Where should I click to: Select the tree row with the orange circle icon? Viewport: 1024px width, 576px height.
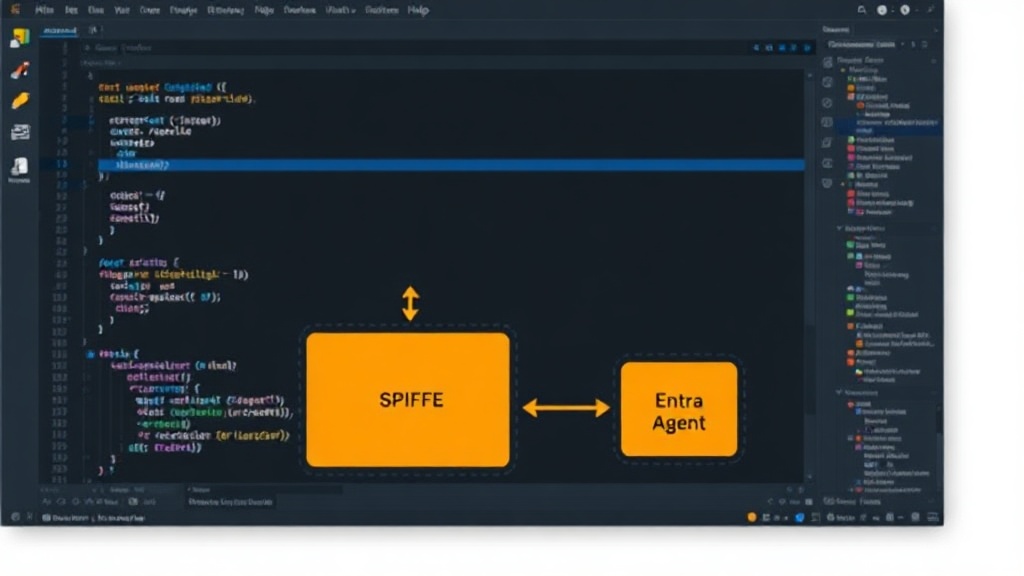pyautogui.click(x=883, y=105)
